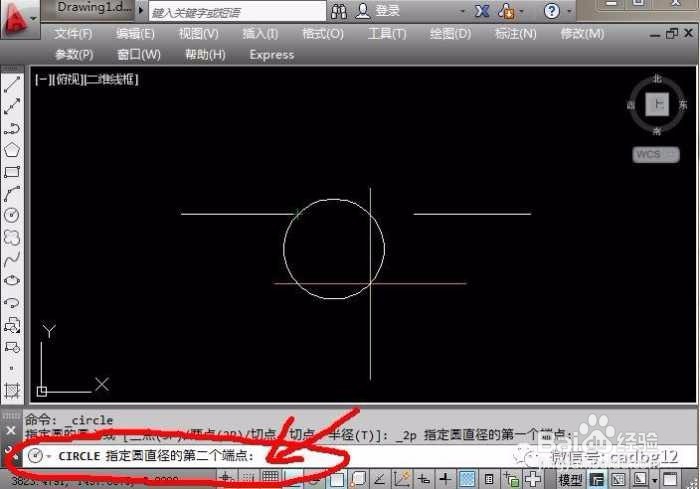
Task: Select the Ellipse tool
Action: click(x=12, y=281)
